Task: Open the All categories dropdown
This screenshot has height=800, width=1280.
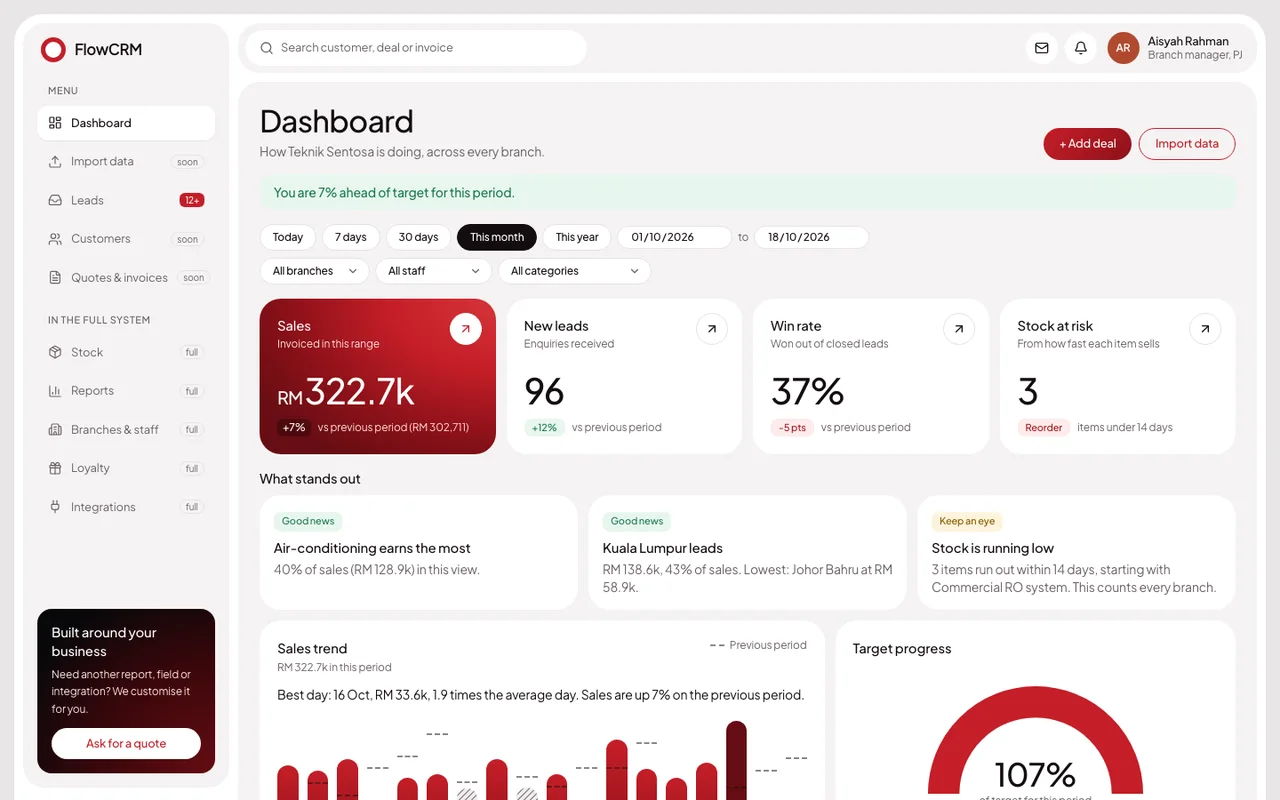Action: (575, 271)
